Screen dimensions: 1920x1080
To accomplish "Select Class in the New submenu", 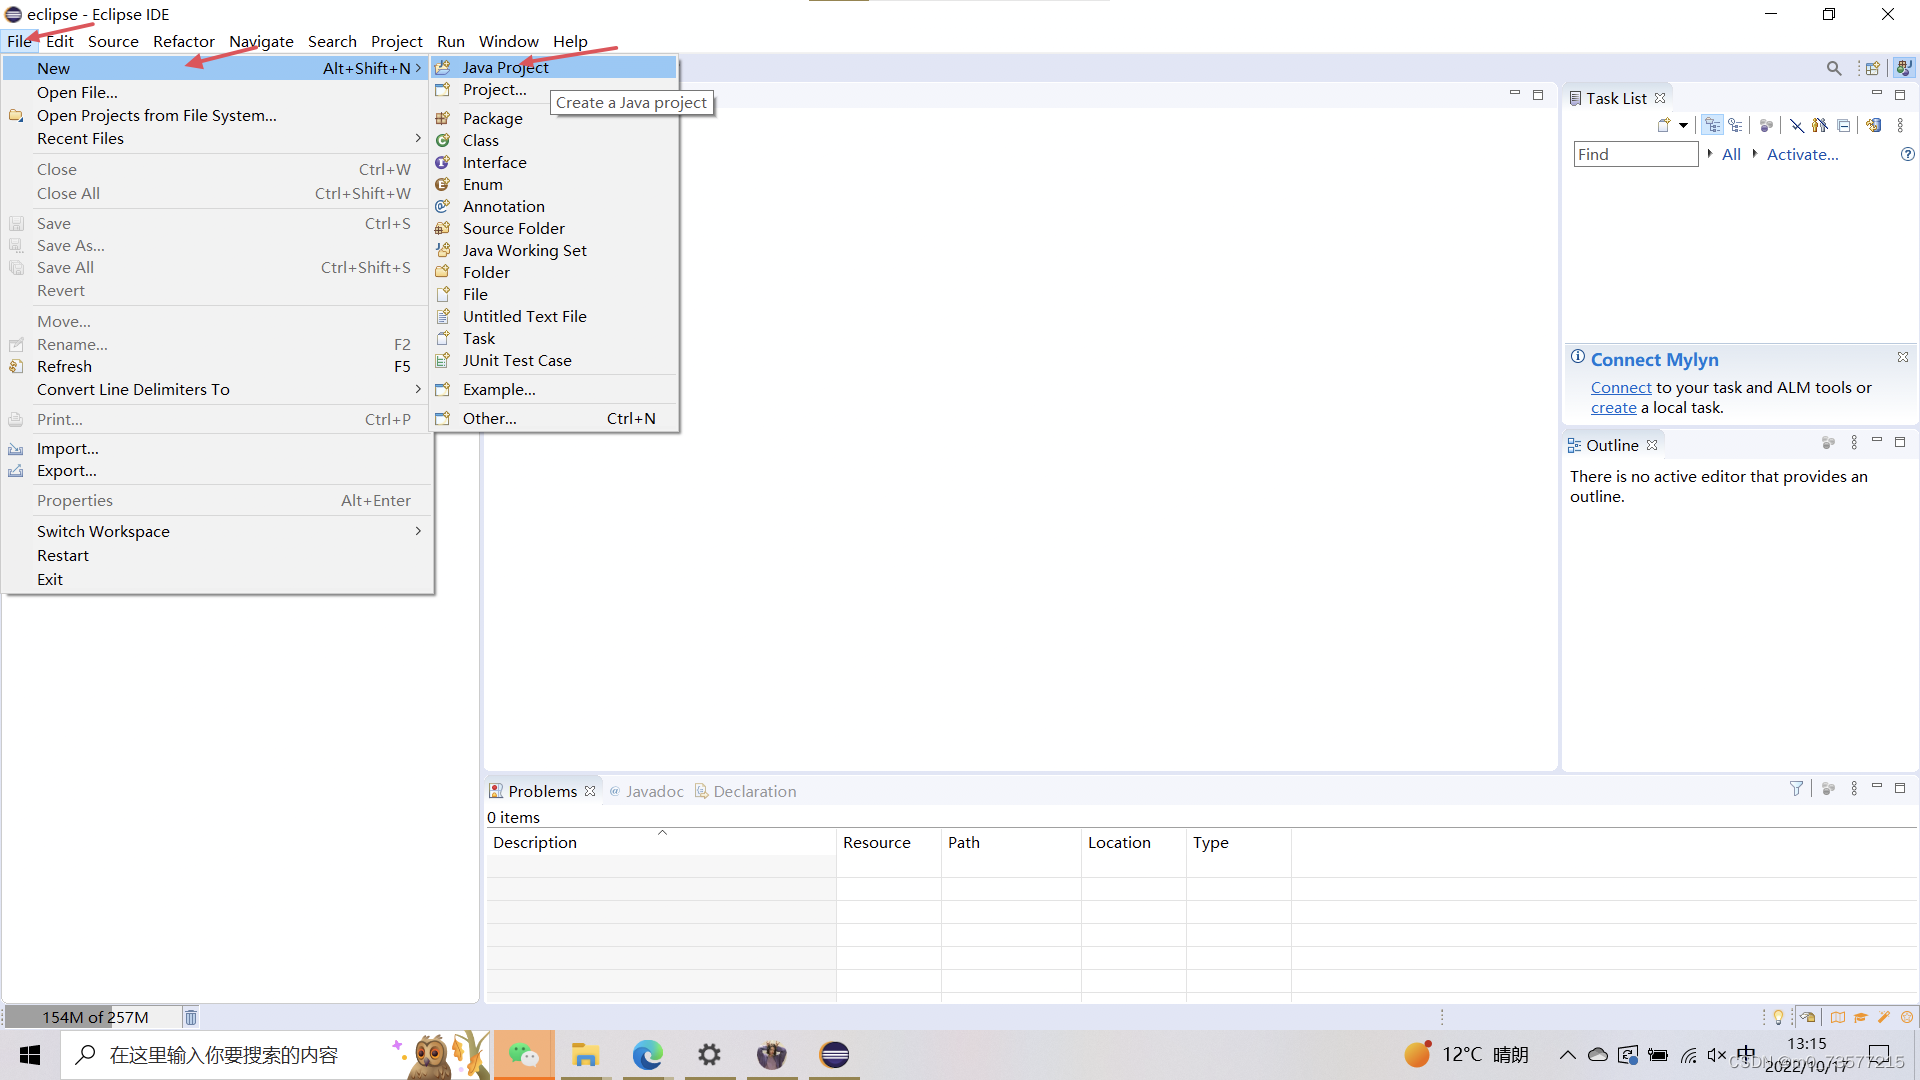I will (x=555, y=140).
